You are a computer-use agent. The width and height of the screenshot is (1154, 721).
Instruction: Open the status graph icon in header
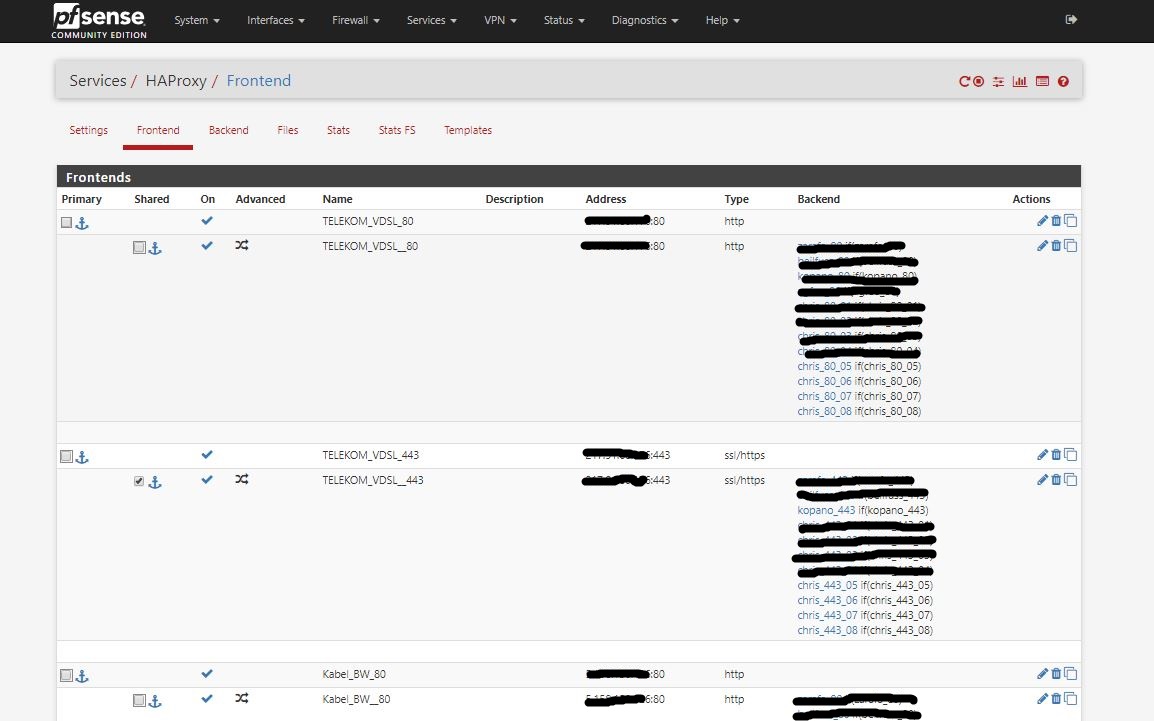1020,82
